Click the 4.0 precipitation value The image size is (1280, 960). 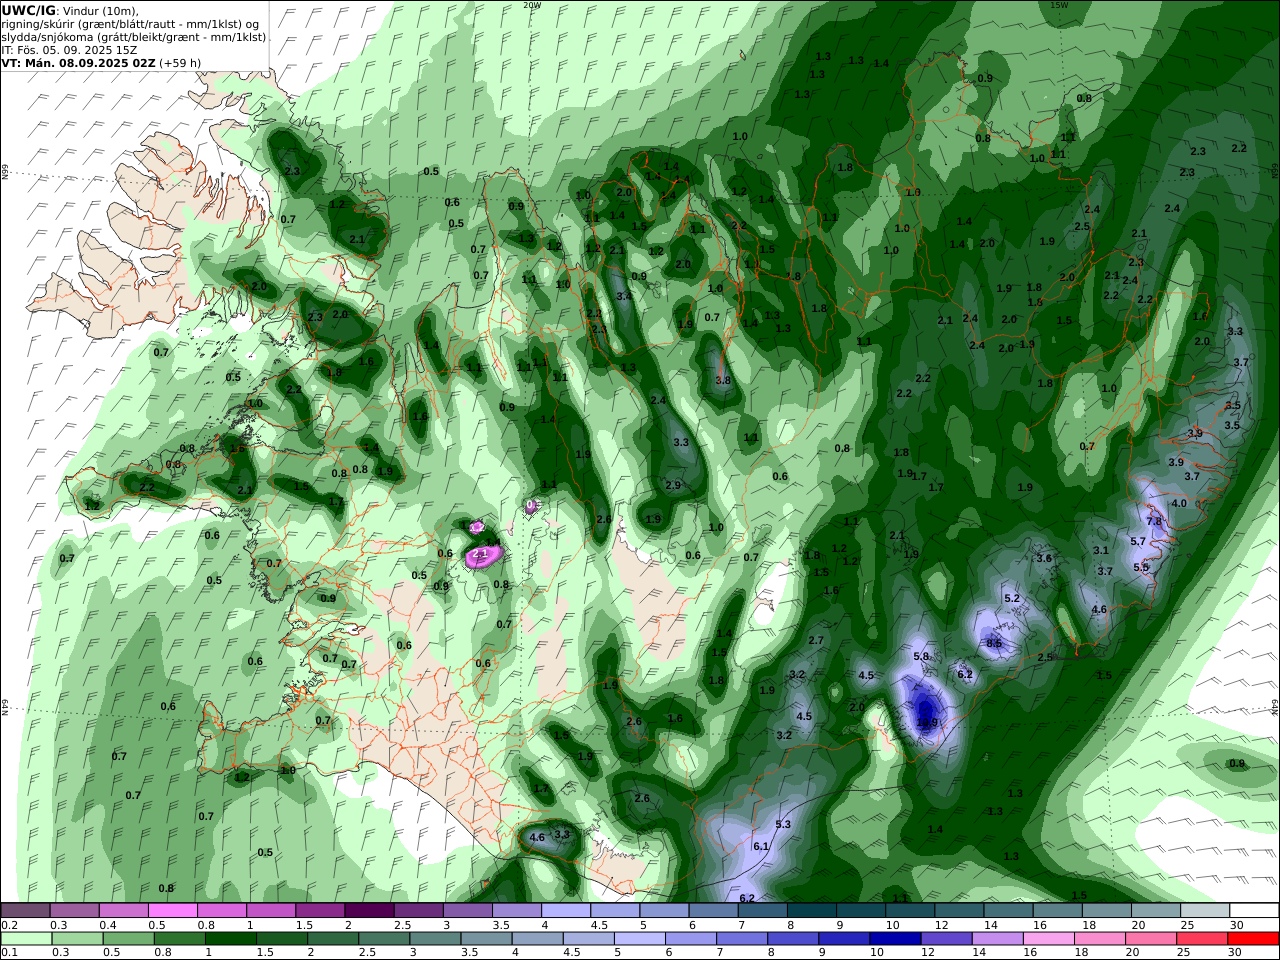1179,503
